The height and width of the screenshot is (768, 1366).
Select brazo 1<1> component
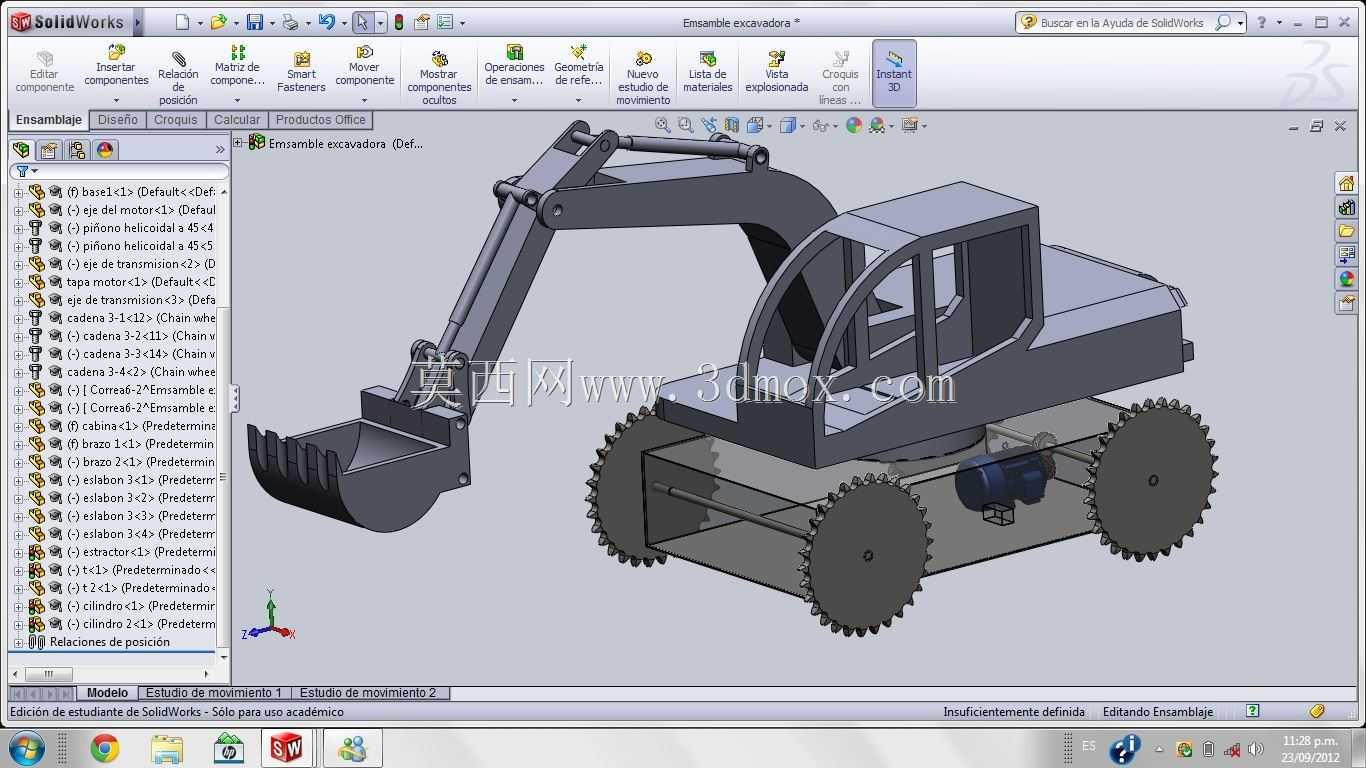click(x=141, y=444)
